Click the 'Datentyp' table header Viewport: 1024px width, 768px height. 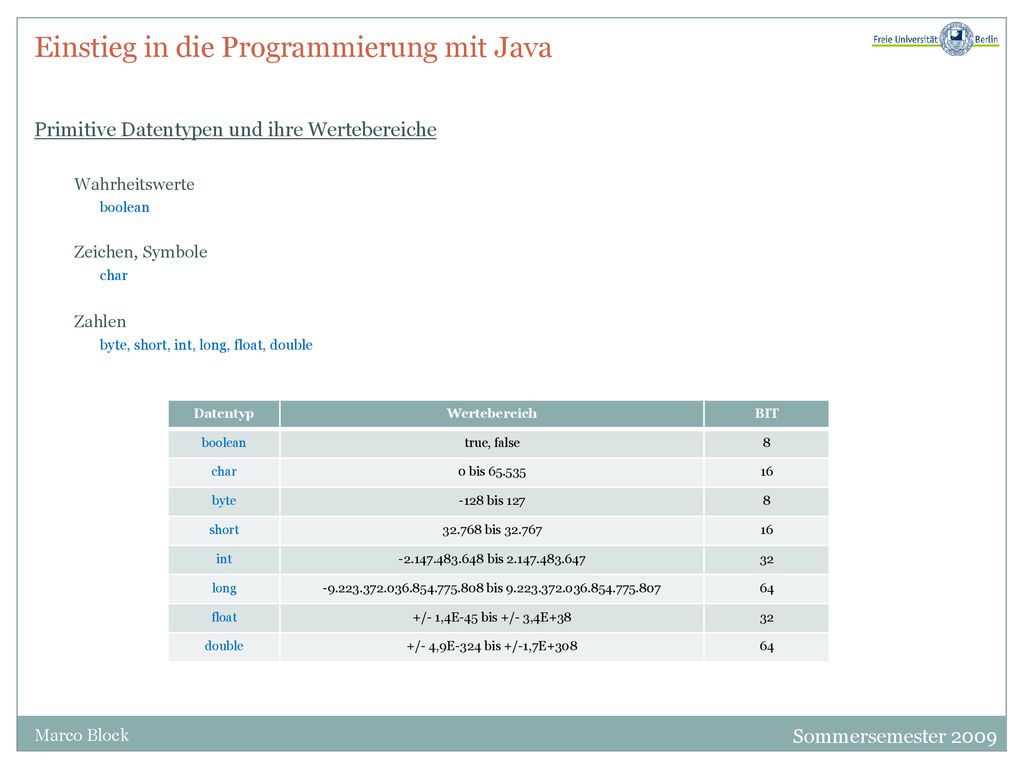click(224, 413)
